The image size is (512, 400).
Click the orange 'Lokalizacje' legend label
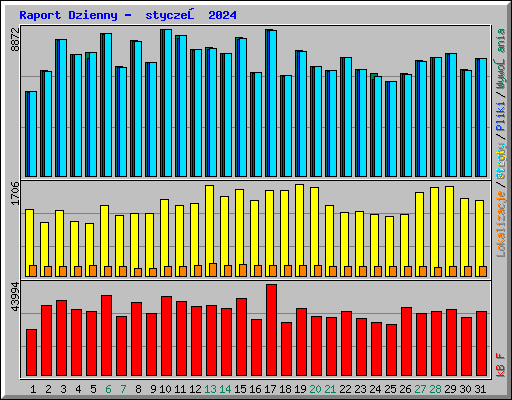(x=501, y=224)
